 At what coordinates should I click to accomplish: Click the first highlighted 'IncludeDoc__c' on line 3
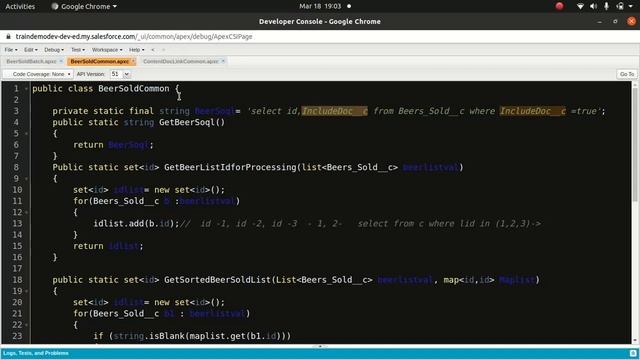click(x=335, y=111)
